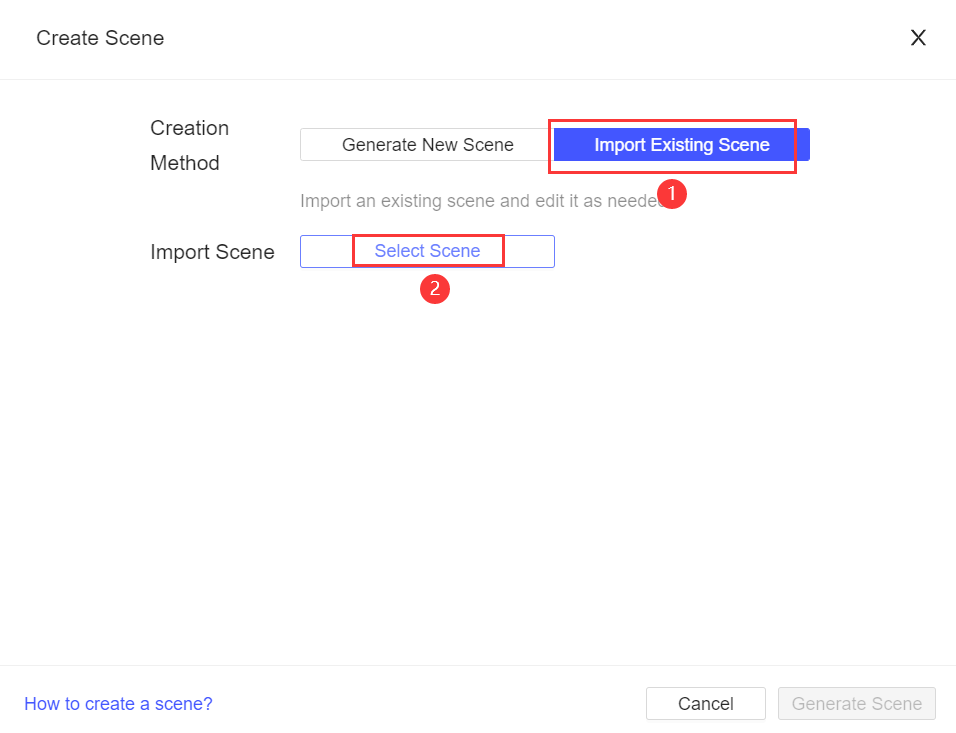Click the red step 1 annotation badge

point(672,194)
